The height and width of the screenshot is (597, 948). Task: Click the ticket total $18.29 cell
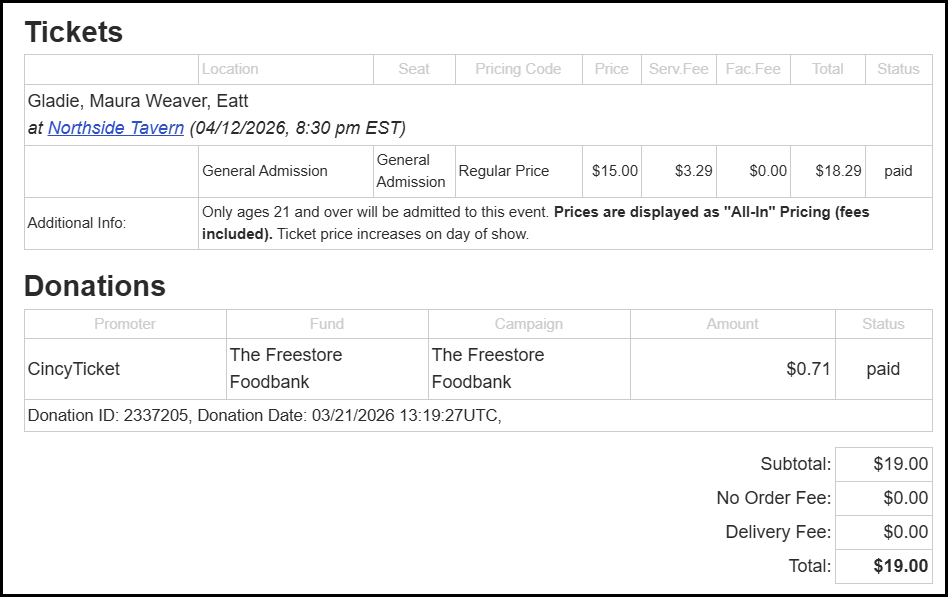[x=837, y=171]
